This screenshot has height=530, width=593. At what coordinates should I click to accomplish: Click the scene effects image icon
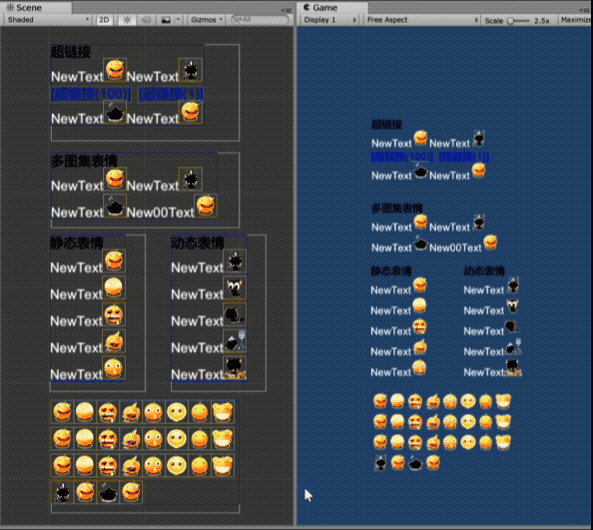point(166,20)
